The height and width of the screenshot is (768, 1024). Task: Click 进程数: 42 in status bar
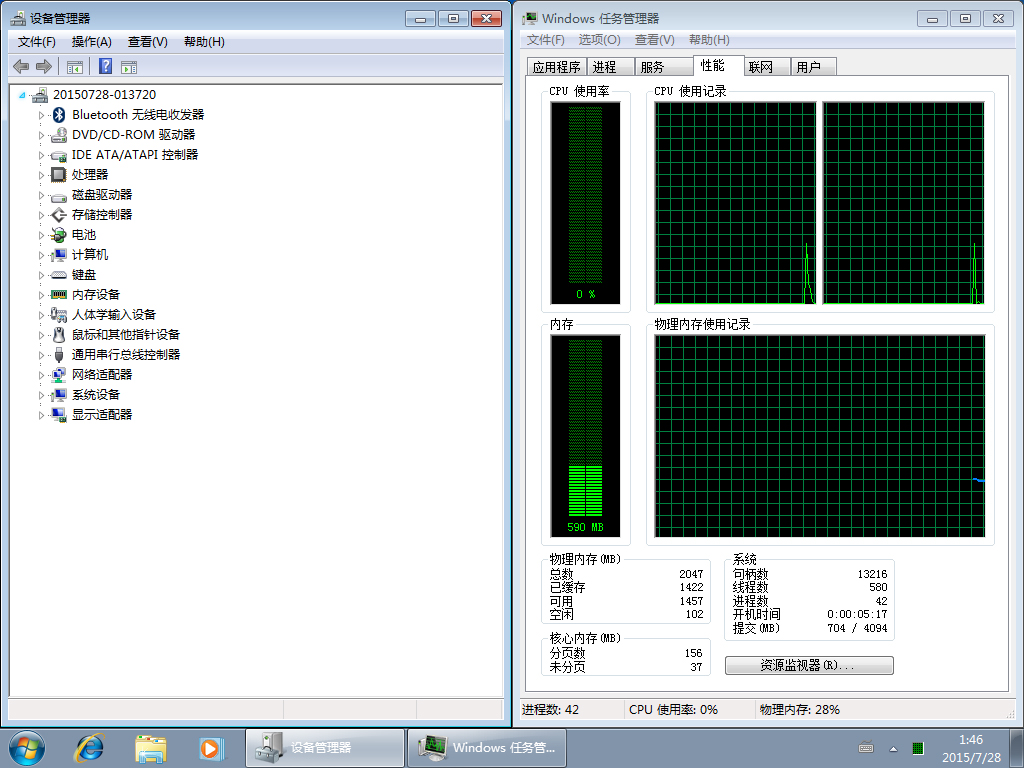click(x=550, y=709)
